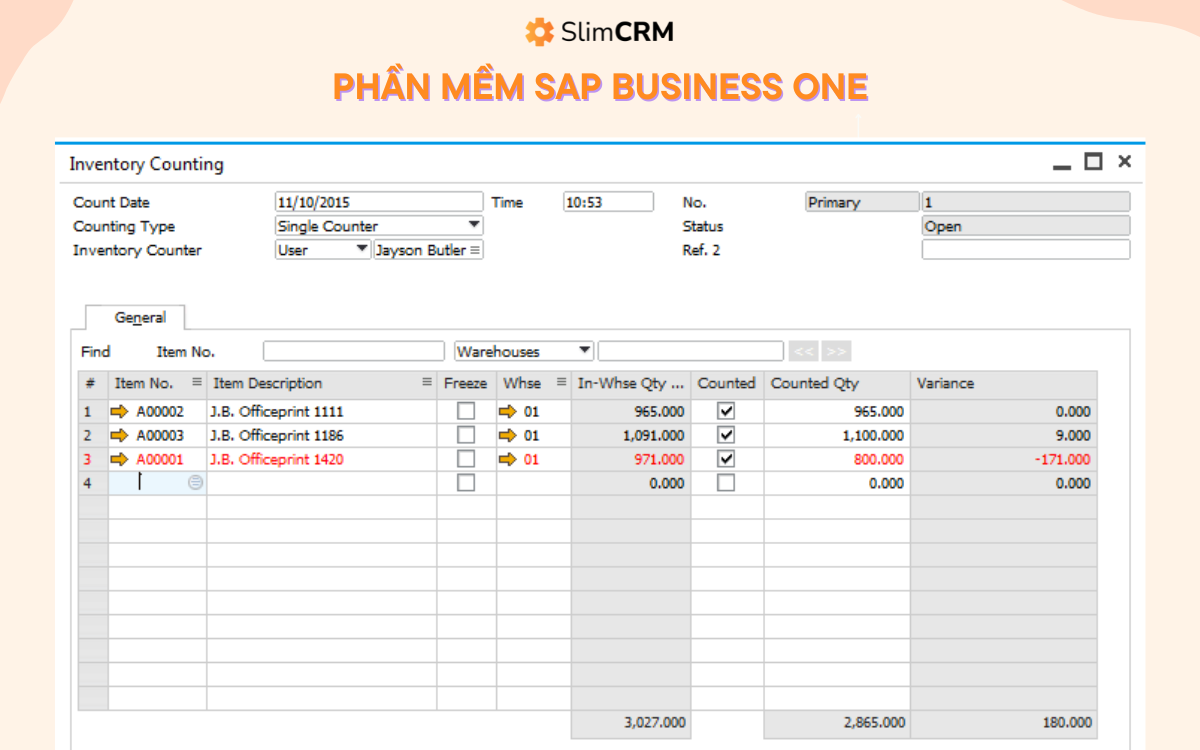Click the selection-list icon in row 4 Item No. cell
Image resolution: width=1200 pixels, height=750 pixels.
[196, 482]
